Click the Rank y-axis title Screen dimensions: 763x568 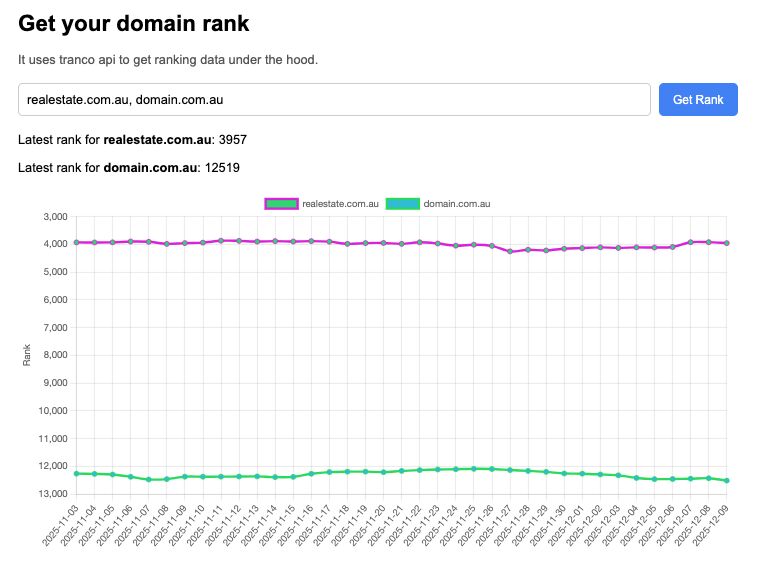pyautogui.click(x=27, y=355)
